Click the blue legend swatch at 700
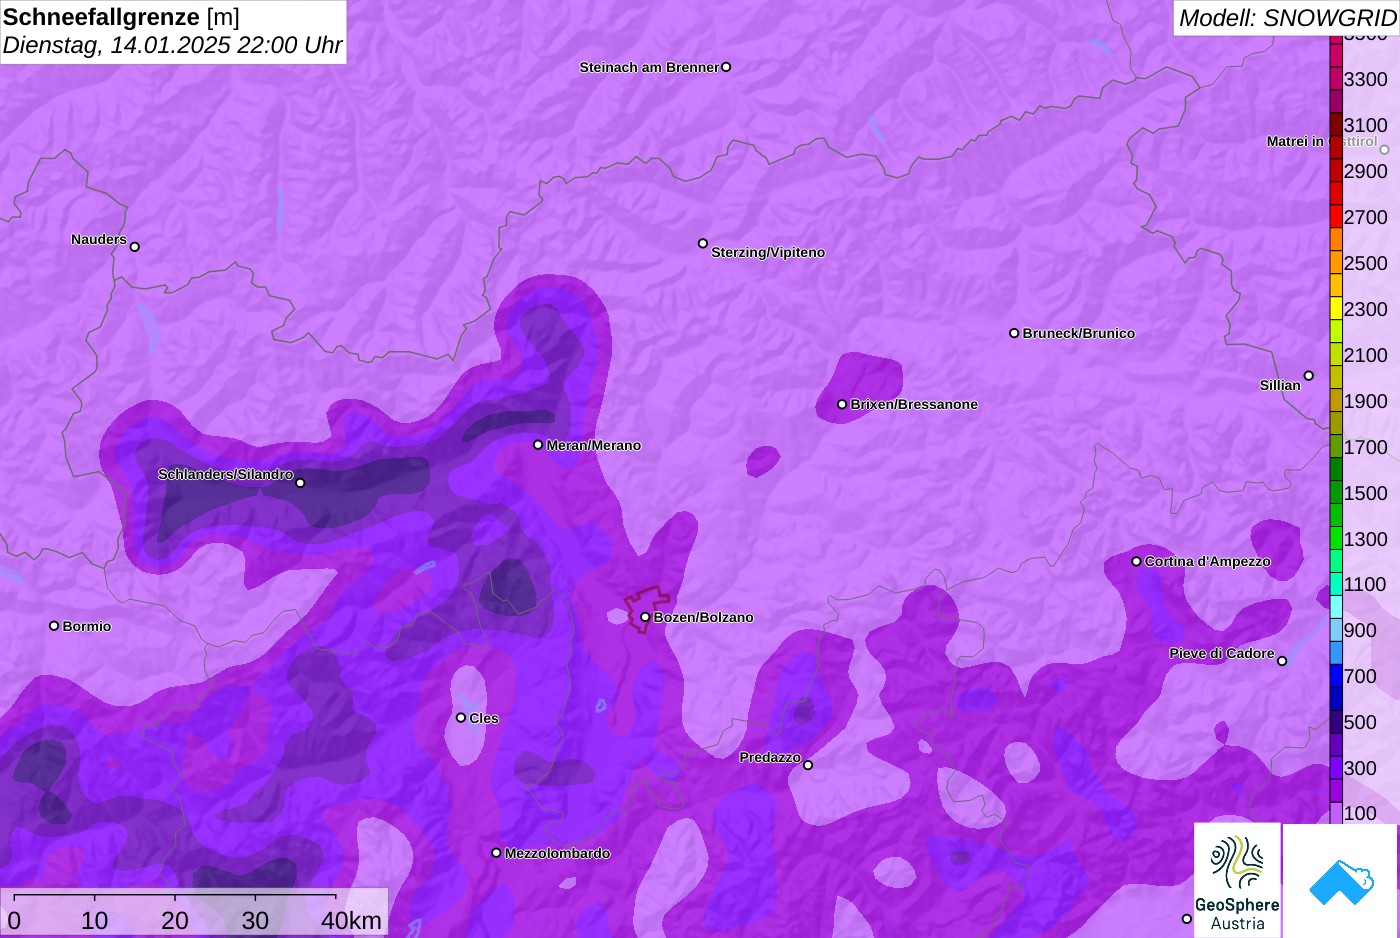1400x938 pixels. point(1336,676)
